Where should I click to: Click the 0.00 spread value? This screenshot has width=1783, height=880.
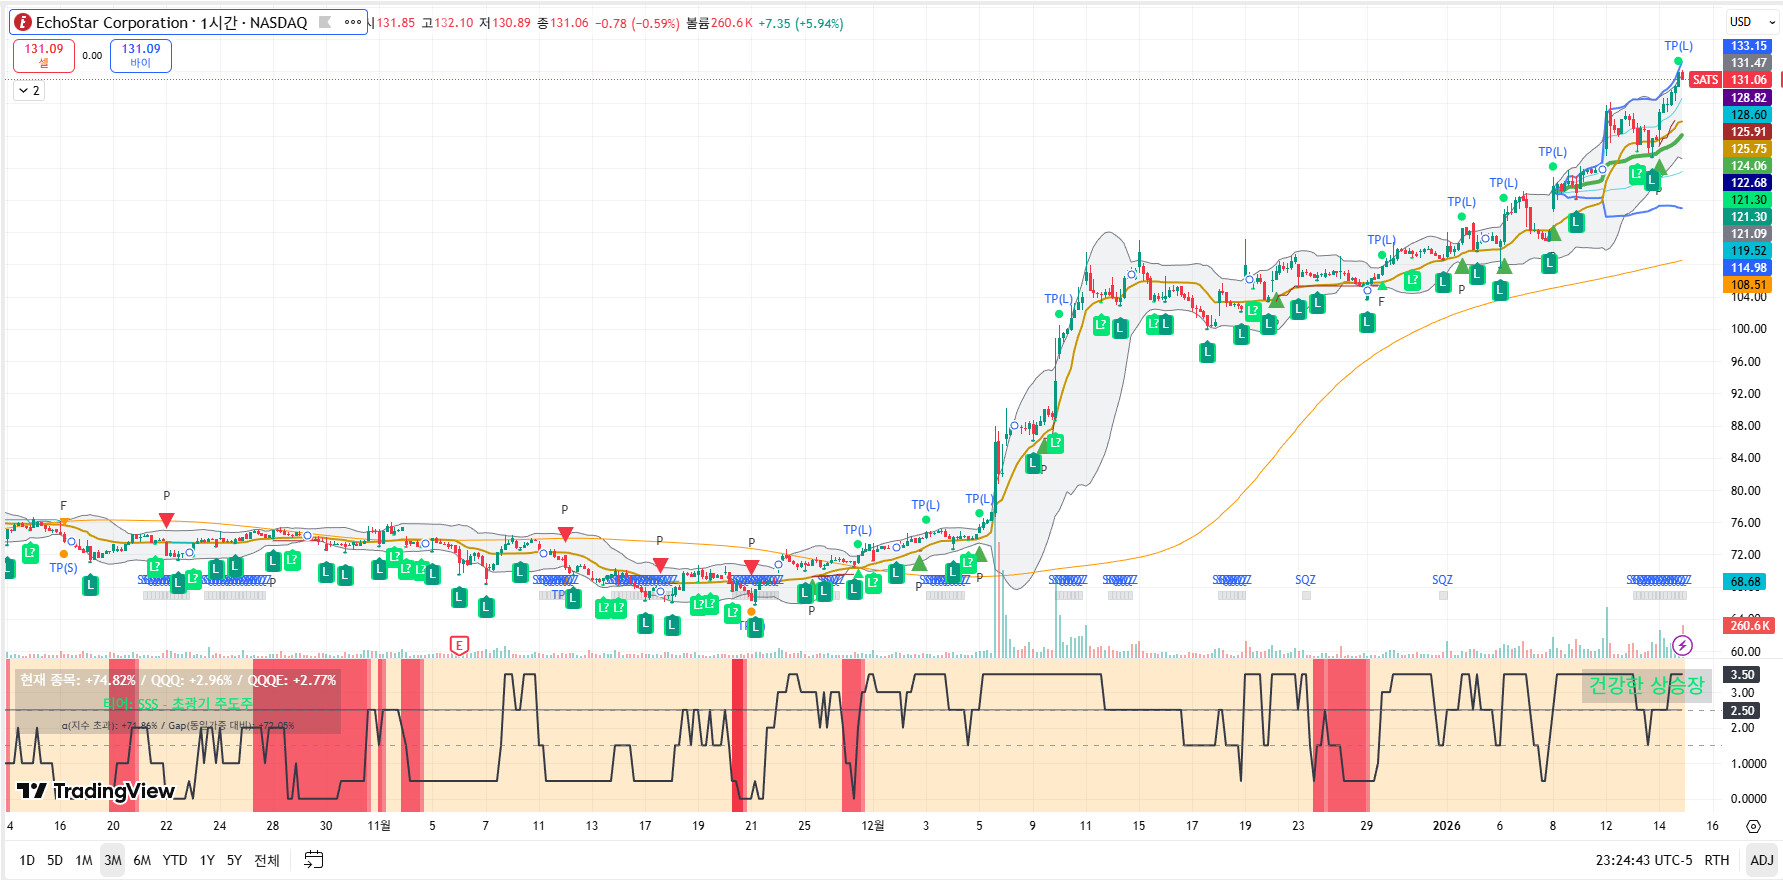tap(92, 56)
